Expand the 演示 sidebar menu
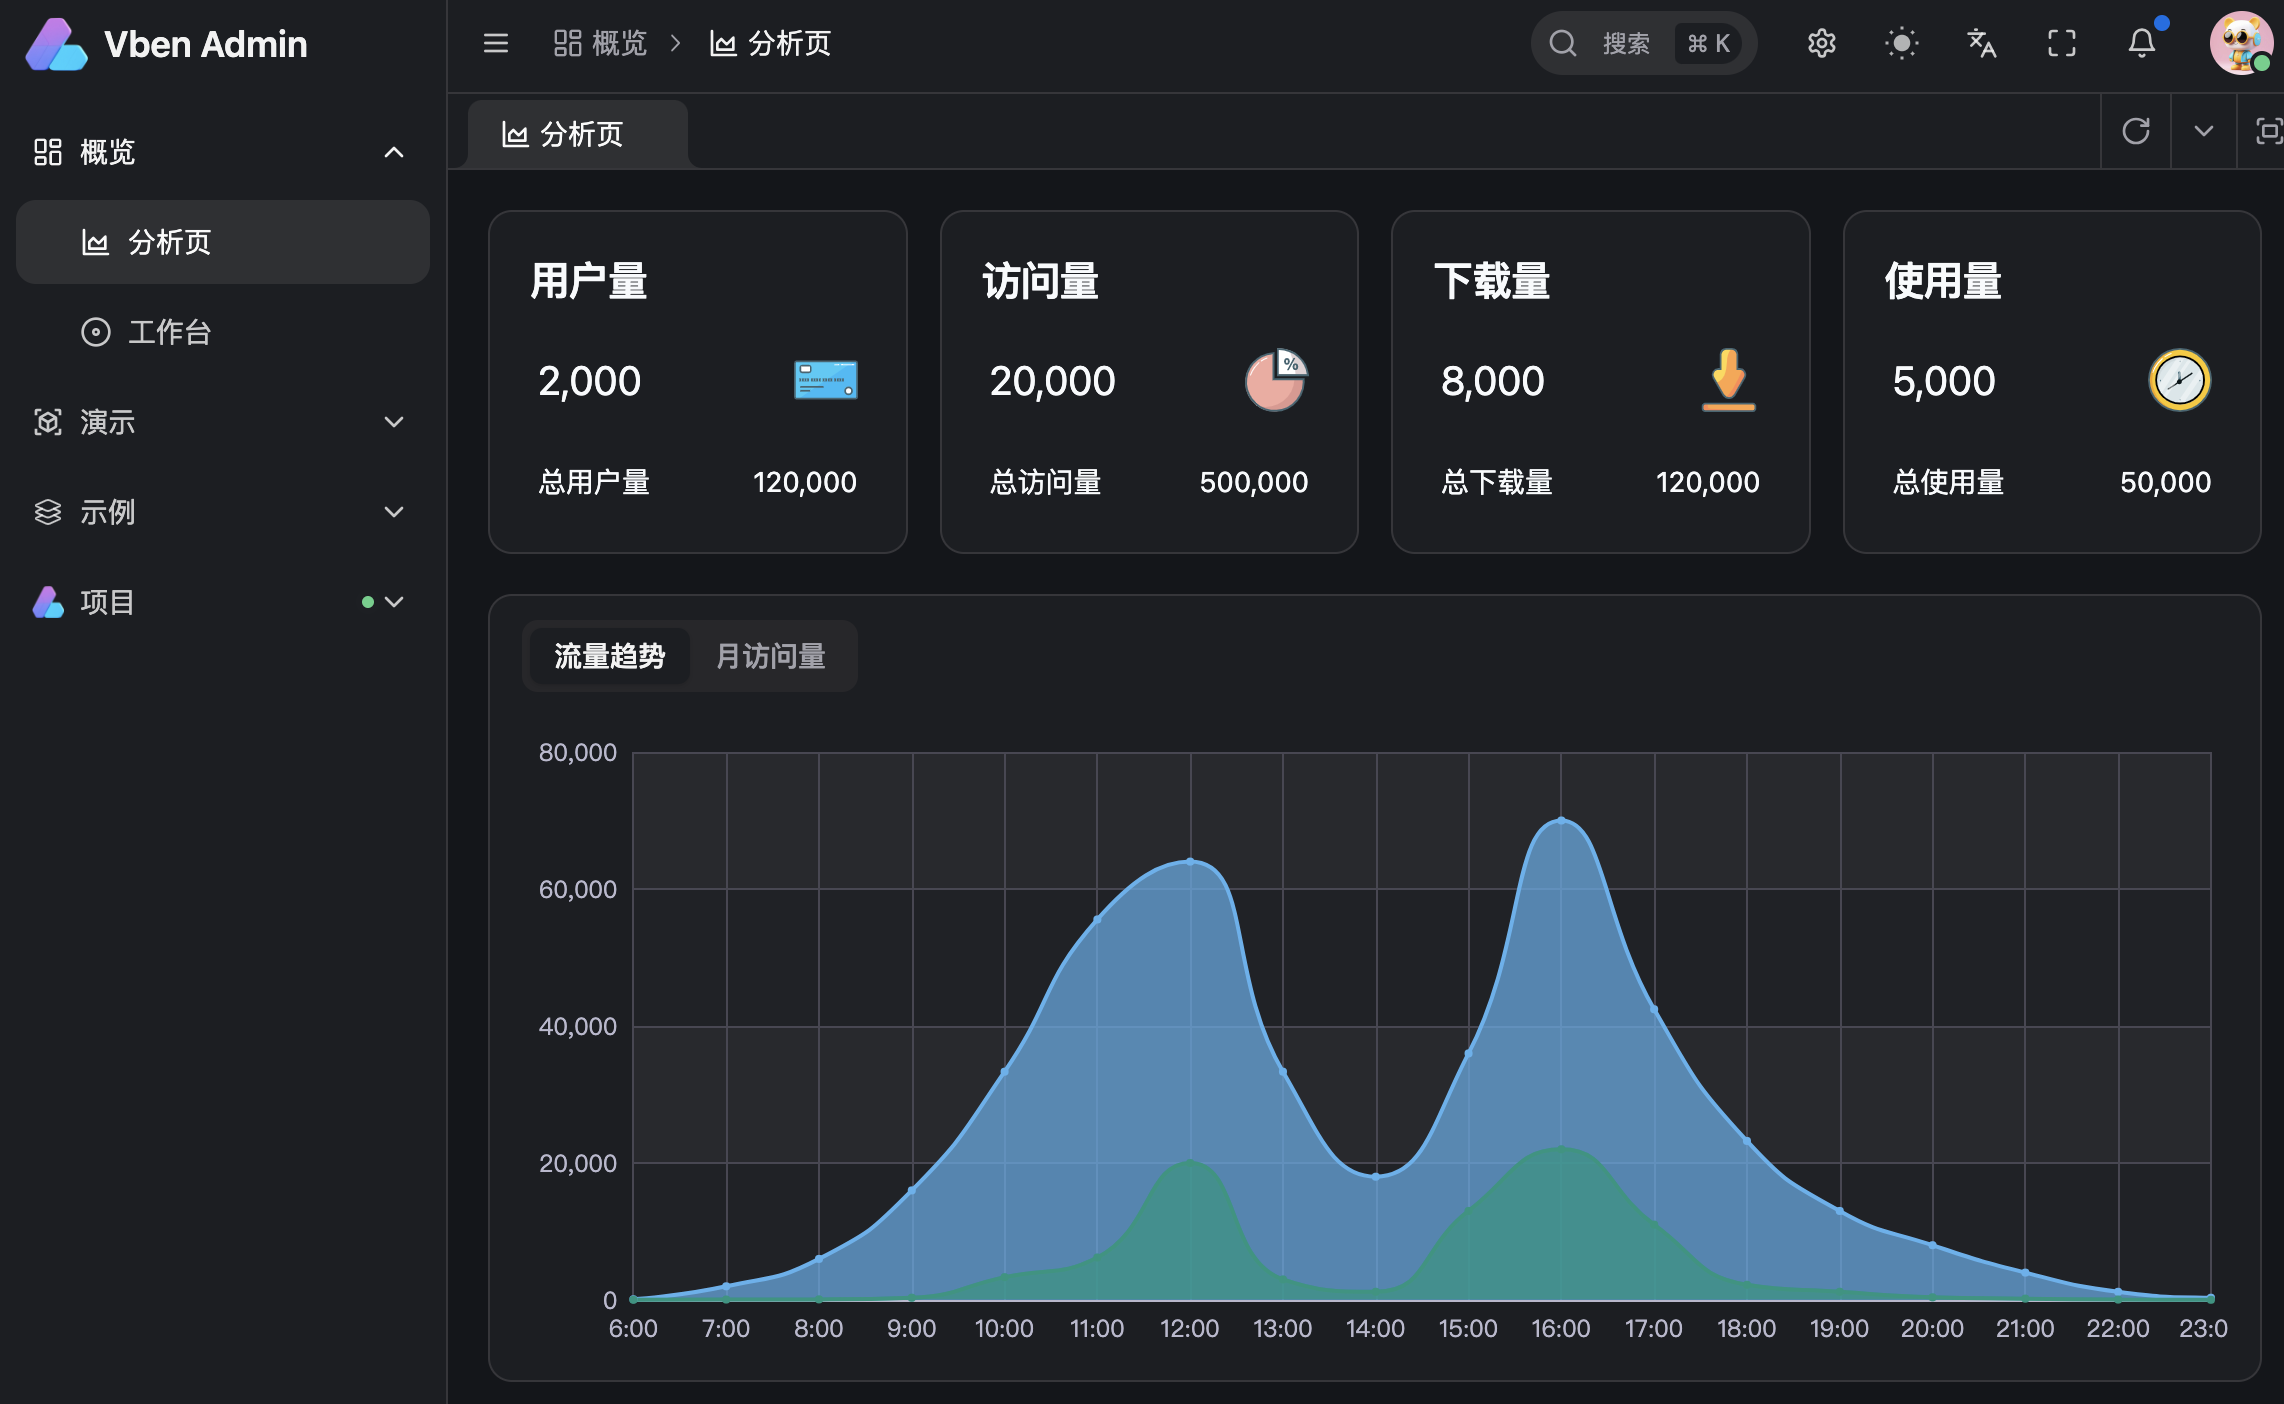Screen dimensions: 2284x1404 (x=222, y=422)
